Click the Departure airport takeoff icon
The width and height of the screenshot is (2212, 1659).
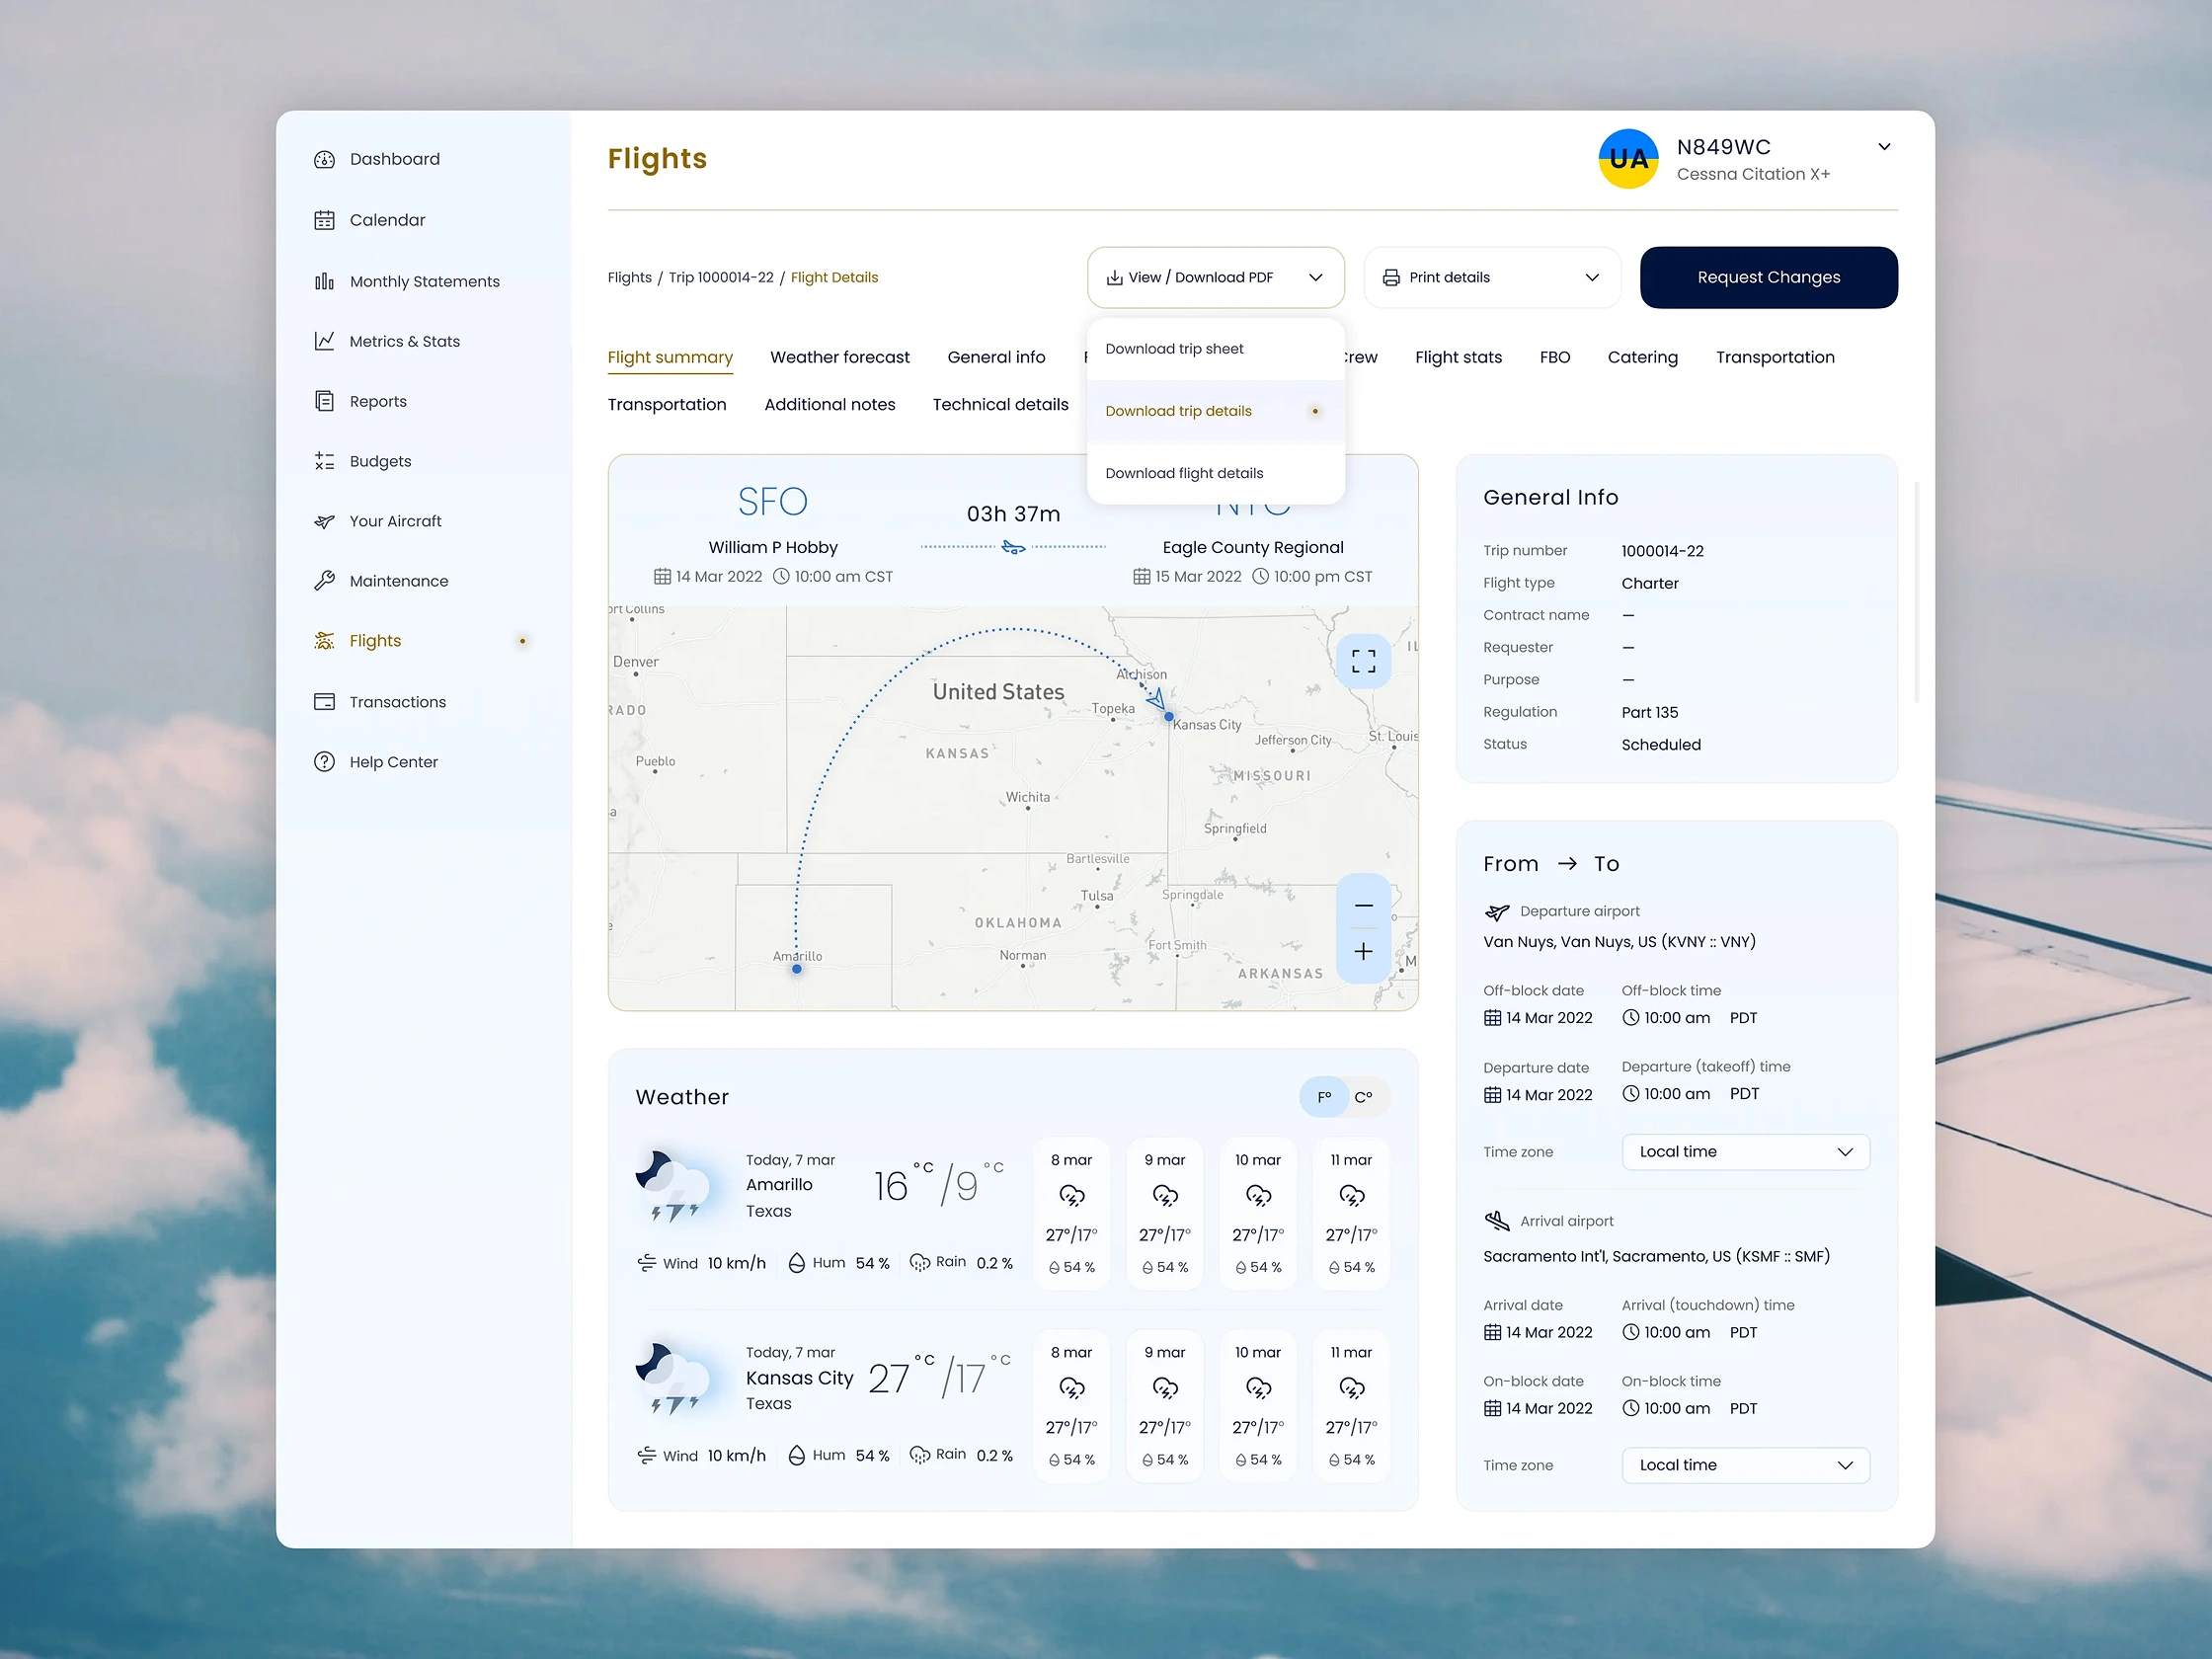(x=1496, y=912)
